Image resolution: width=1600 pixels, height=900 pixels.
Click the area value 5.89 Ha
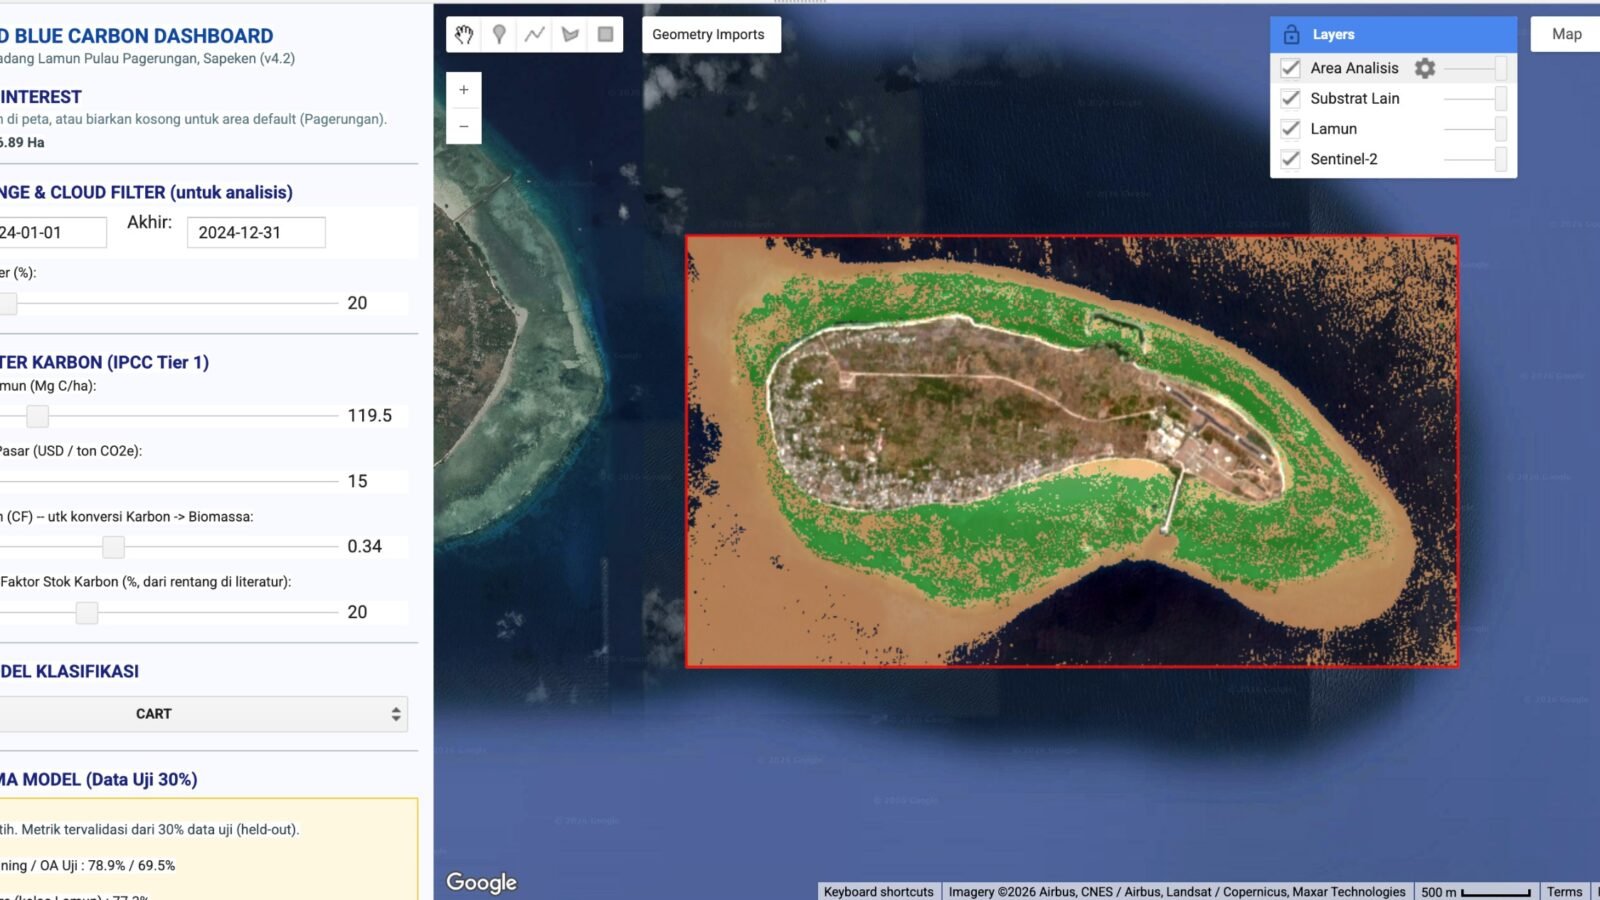click(x=22, y=142)
